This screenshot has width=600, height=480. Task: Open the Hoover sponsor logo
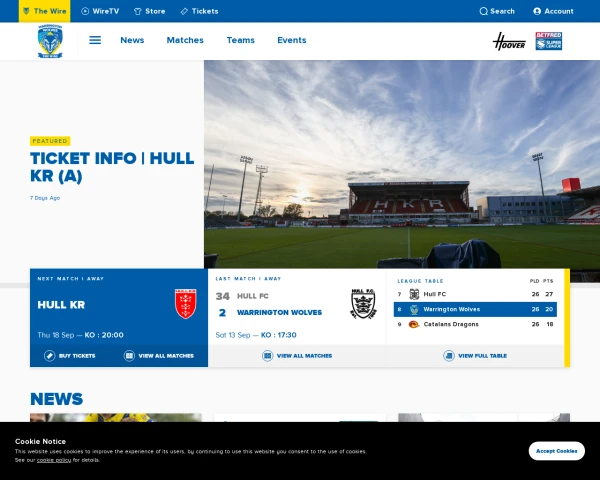click(509, 41)
